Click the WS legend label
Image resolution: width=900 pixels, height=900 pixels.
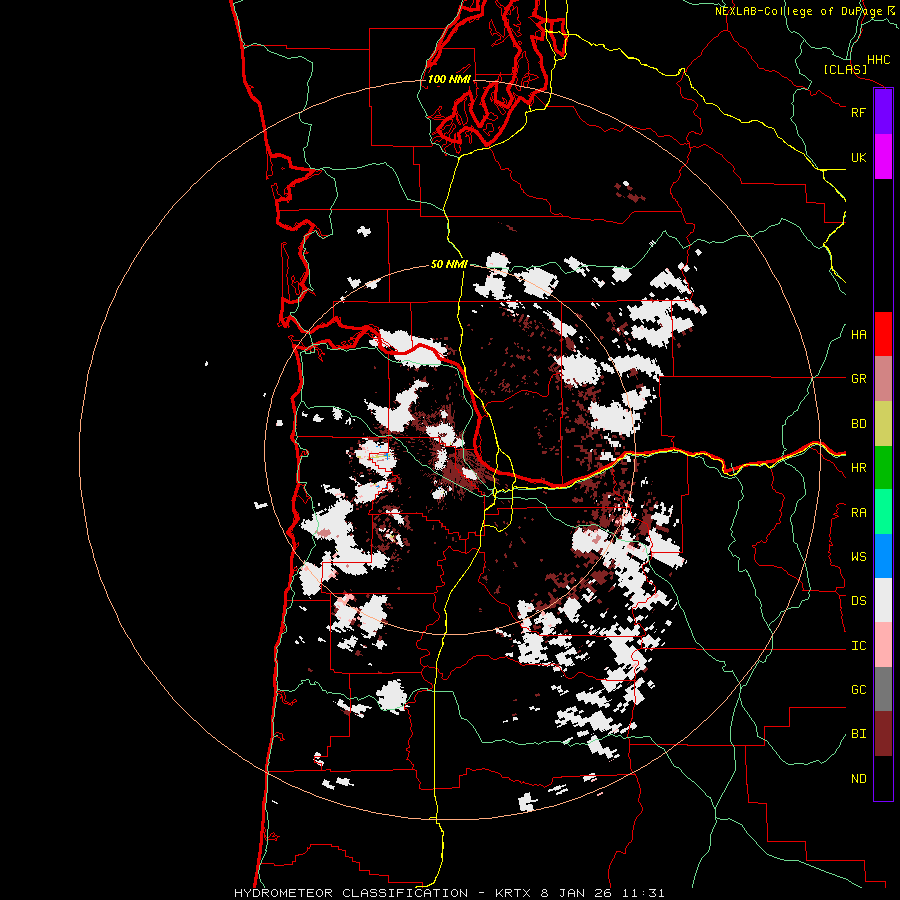tap(859, 557)
